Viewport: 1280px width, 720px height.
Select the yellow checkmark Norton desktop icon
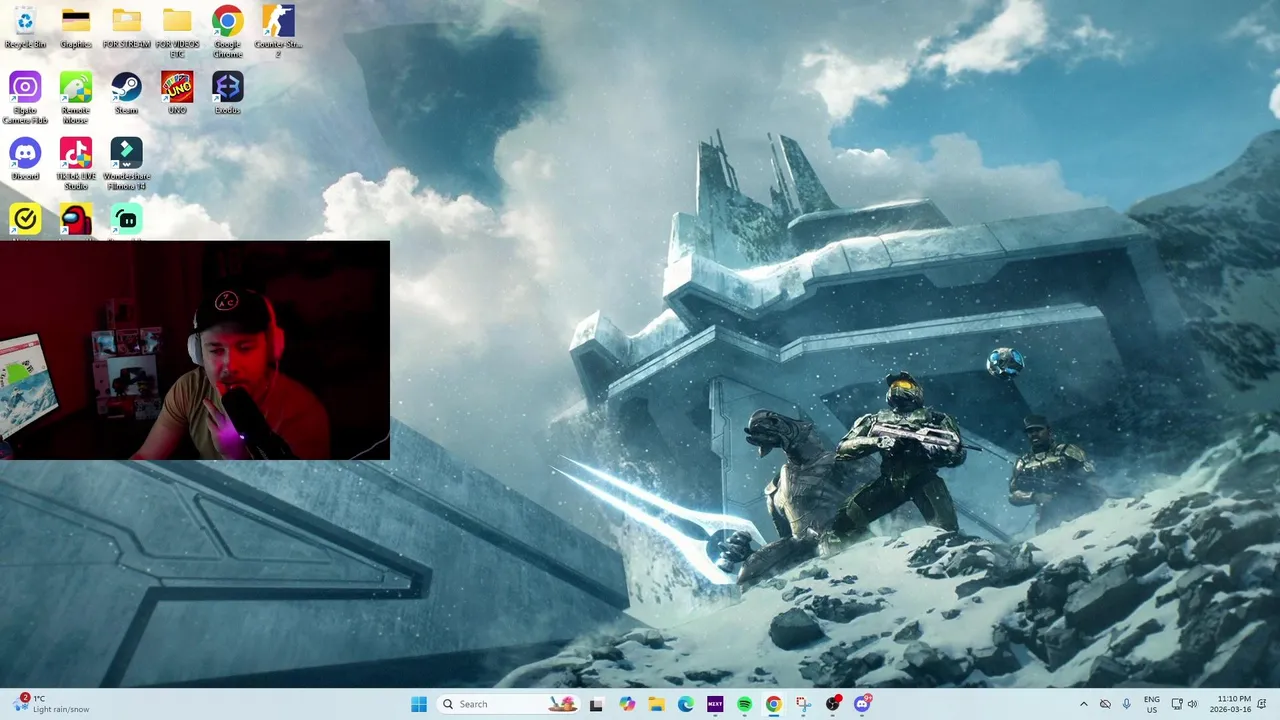point(25,220)
